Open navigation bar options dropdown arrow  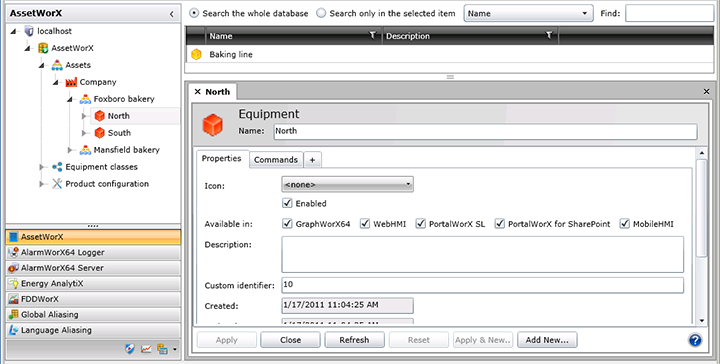tap(175, 350)
